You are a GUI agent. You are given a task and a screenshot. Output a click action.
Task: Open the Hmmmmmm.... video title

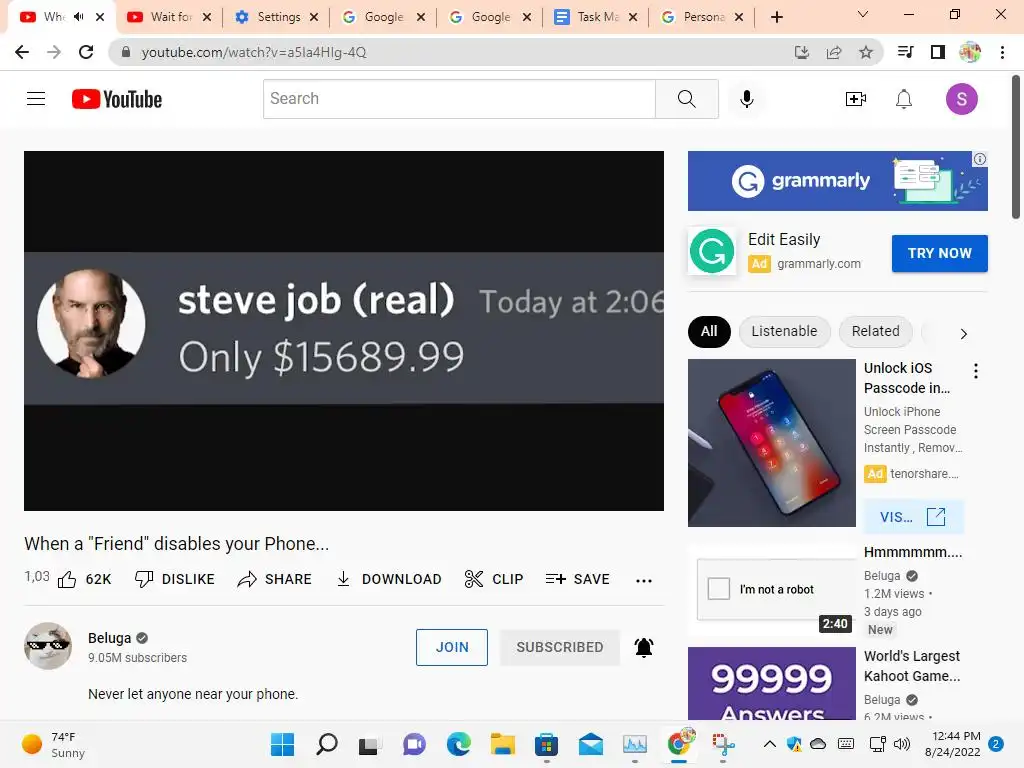(913, 552)
